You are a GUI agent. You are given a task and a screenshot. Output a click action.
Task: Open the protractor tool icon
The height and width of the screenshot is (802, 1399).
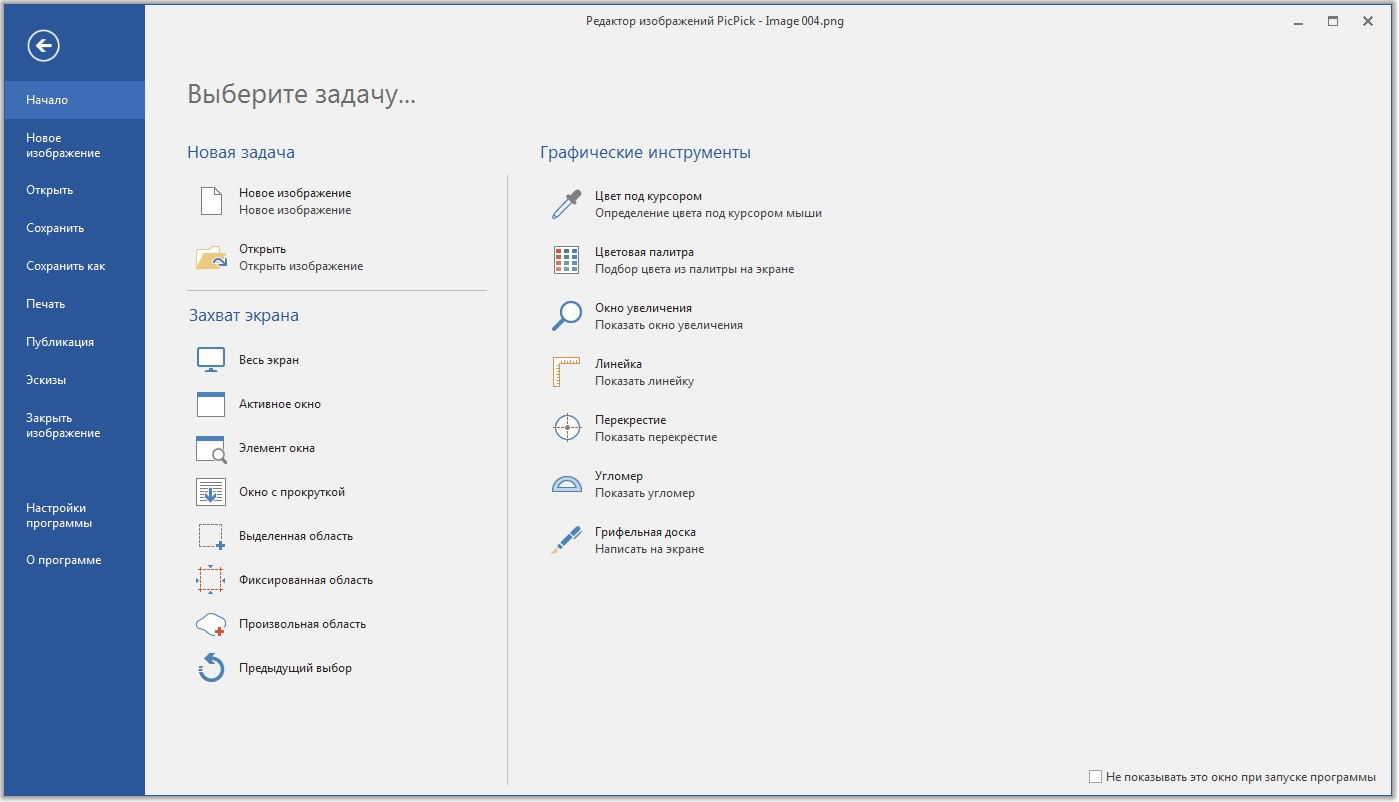567,484
